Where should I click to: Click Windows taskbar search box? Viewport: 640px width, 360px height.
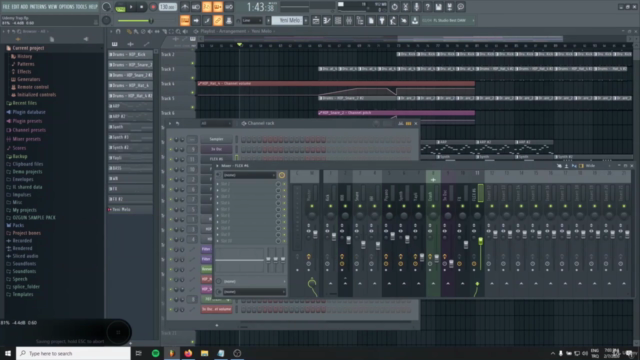coord(73,353)
